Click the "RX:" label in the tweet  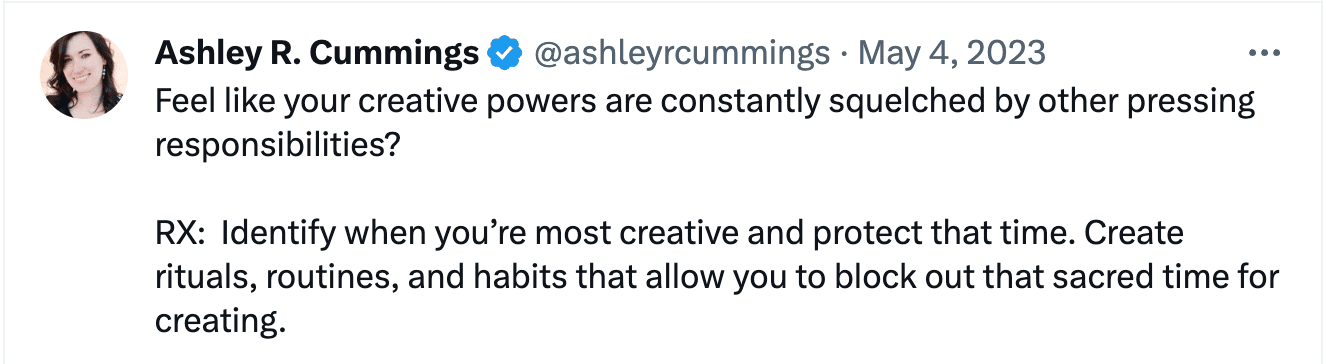tap(181, 234)
